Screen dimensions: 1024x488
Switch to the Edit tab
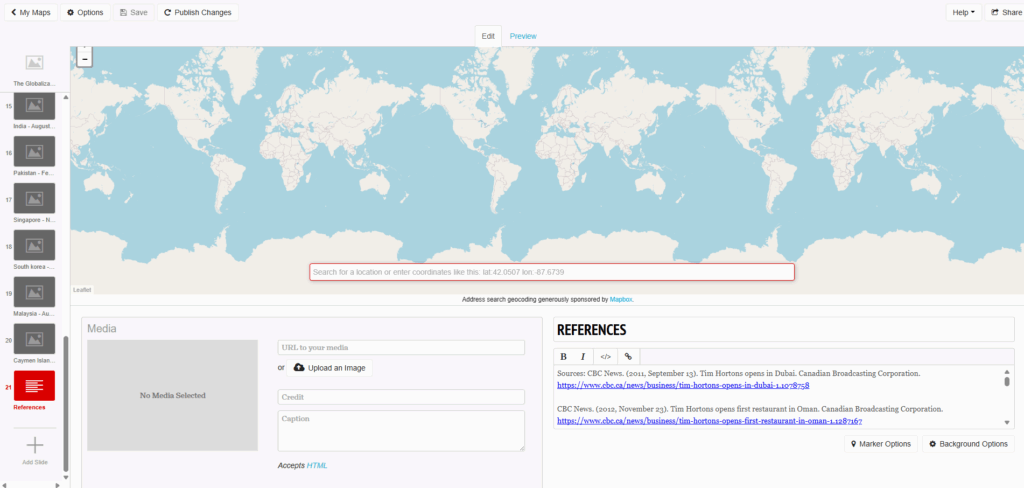pyautogui.click(x=488, y=36)
